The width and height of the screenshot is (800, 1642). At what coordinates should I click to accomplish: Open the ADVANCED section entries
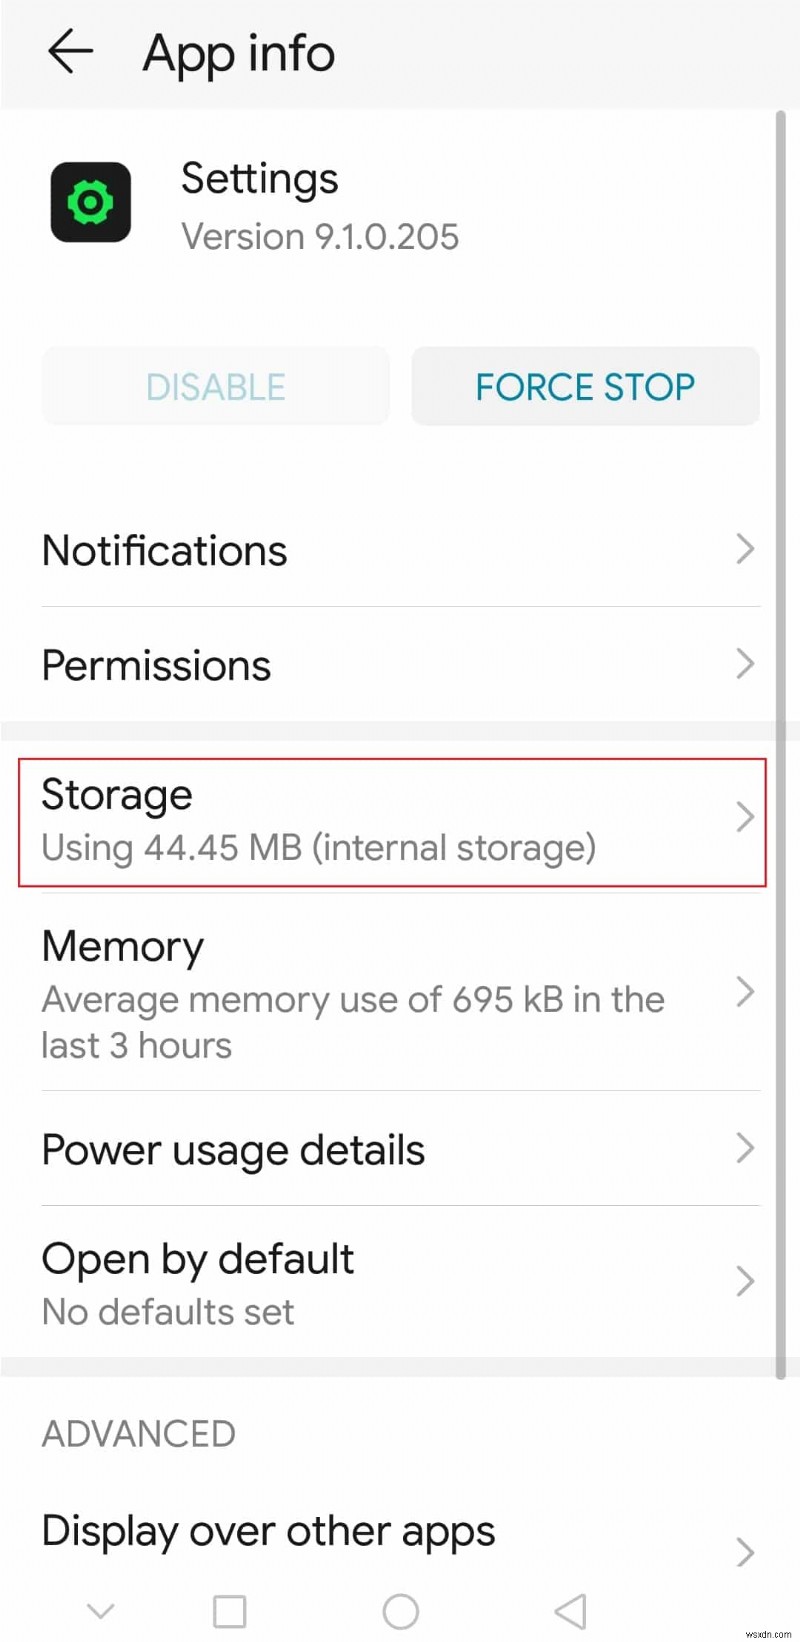138,1433
